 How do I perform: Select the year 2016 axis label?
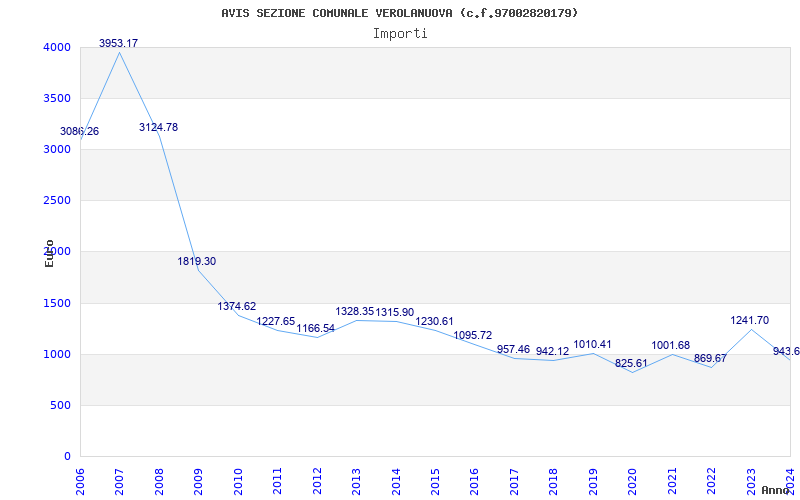point(474,481)
